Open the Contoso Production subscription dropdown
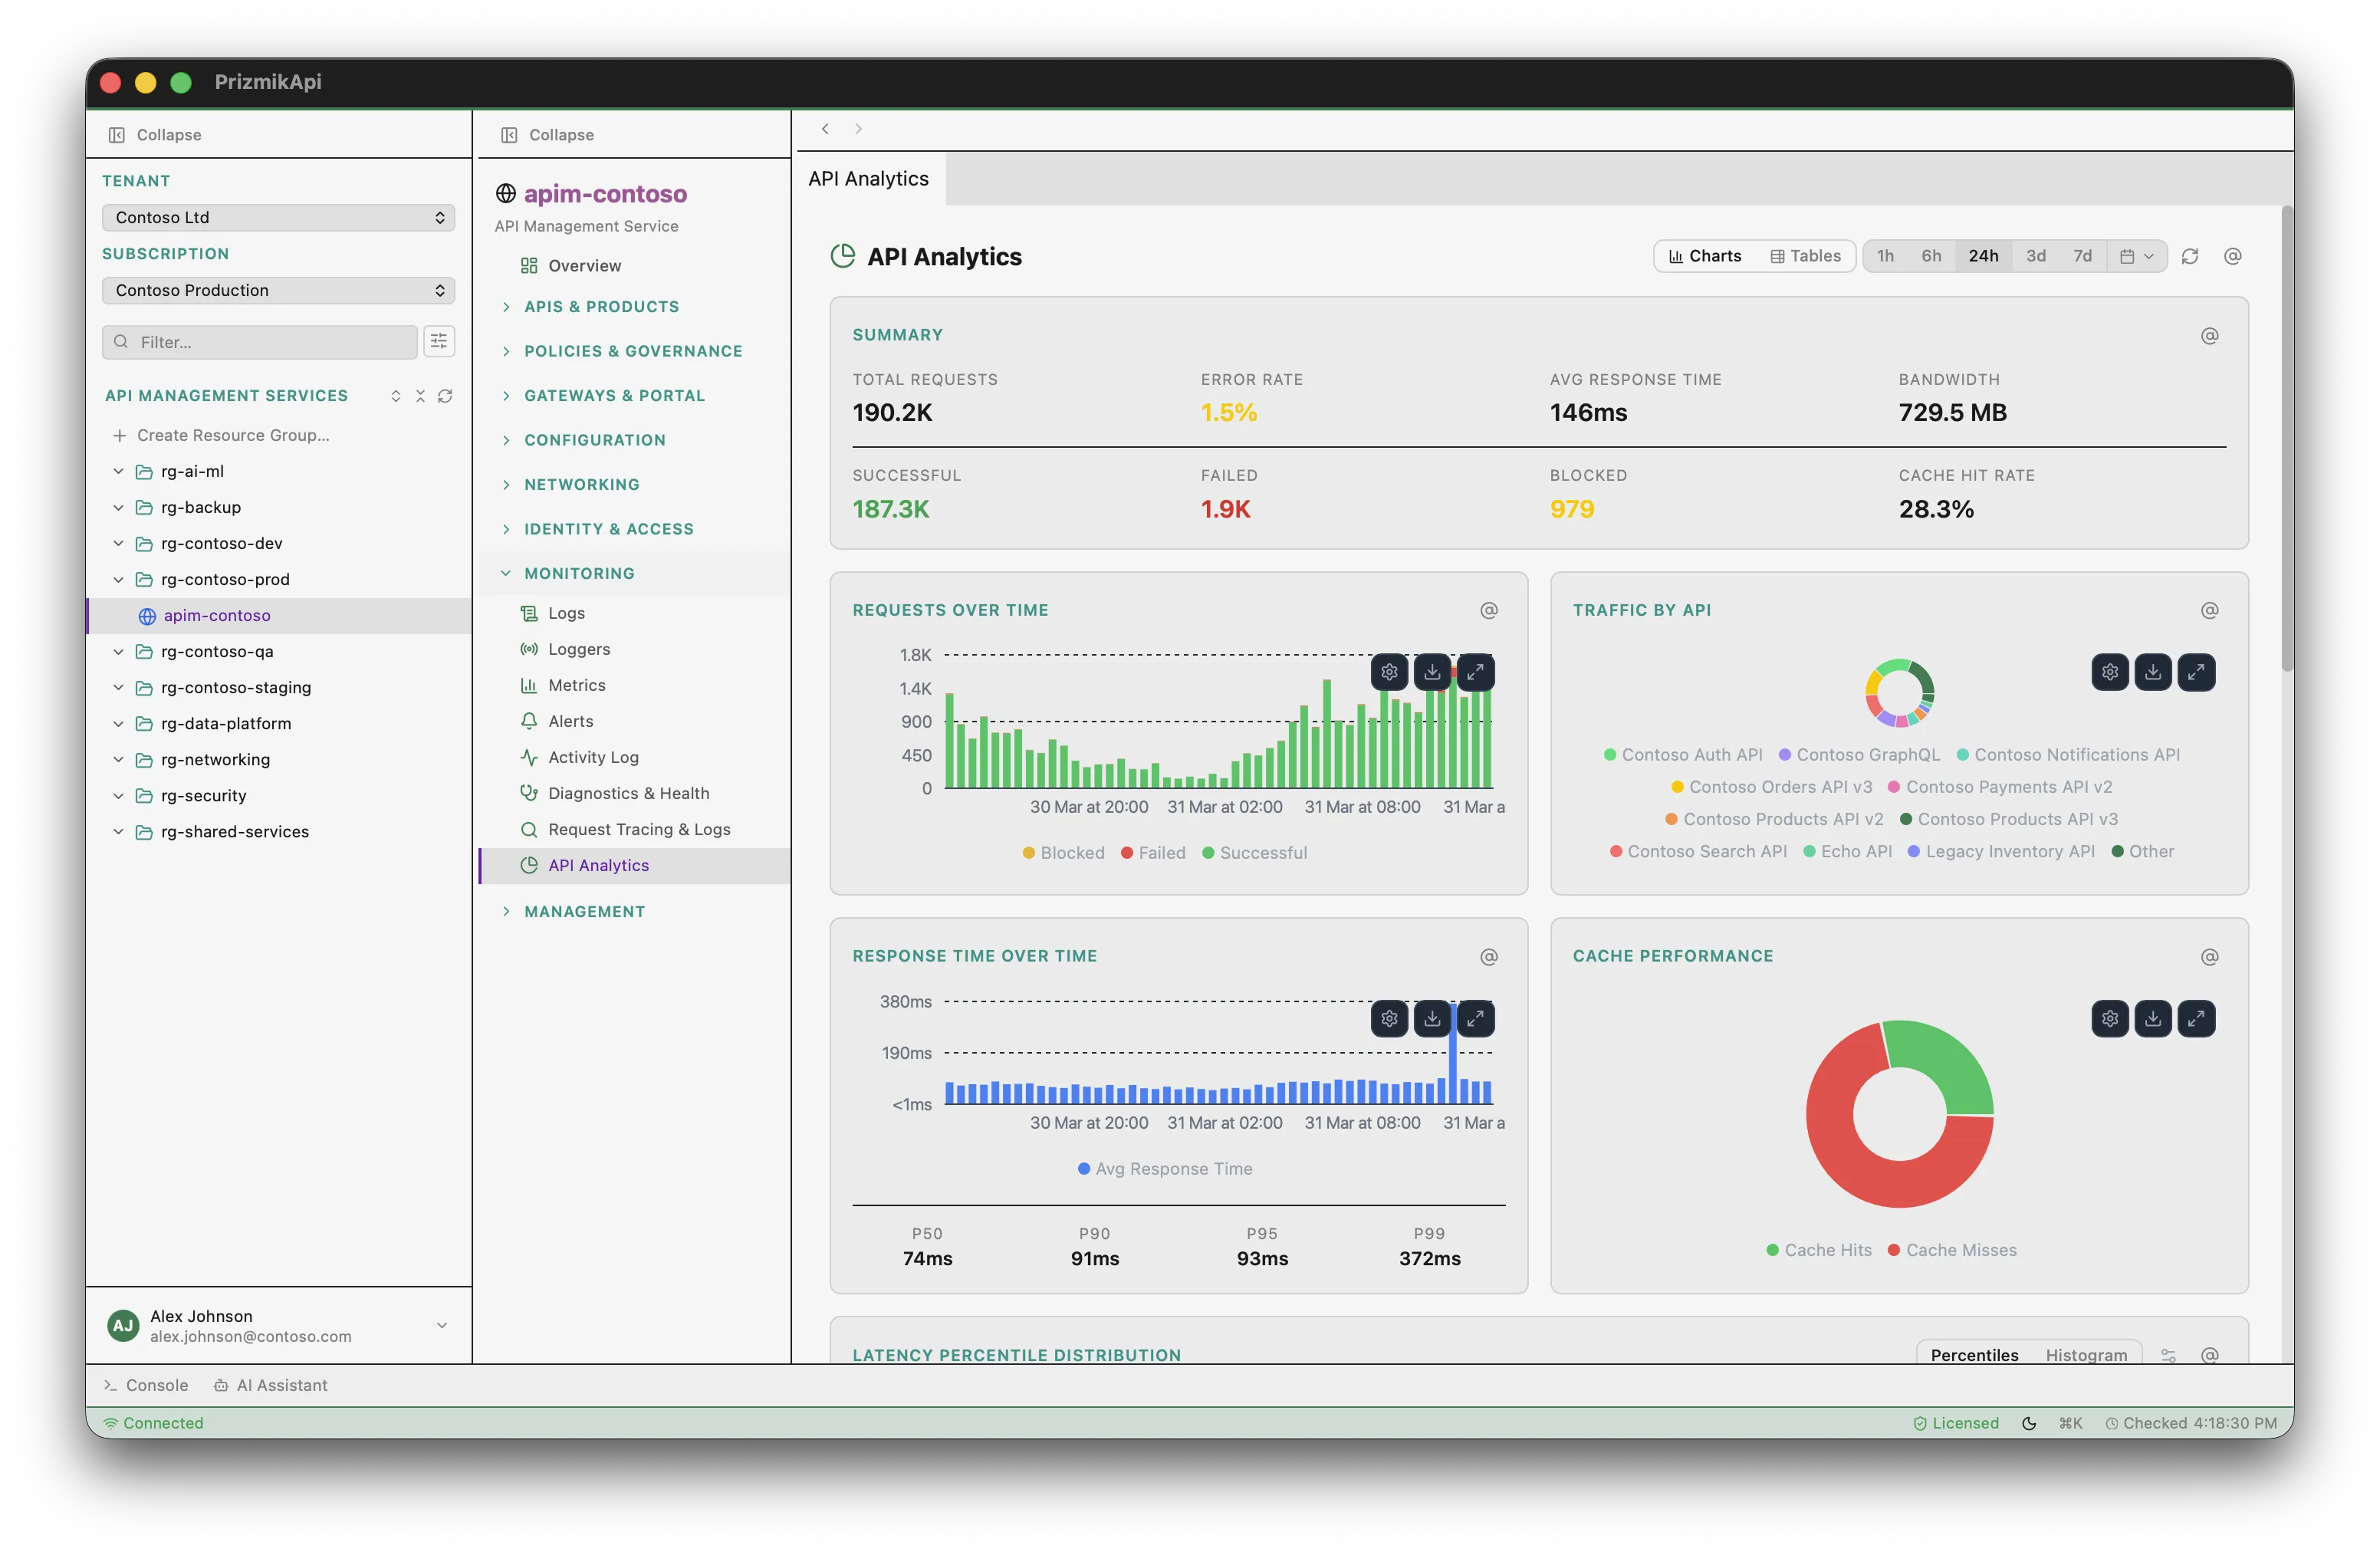 [278, 290]
